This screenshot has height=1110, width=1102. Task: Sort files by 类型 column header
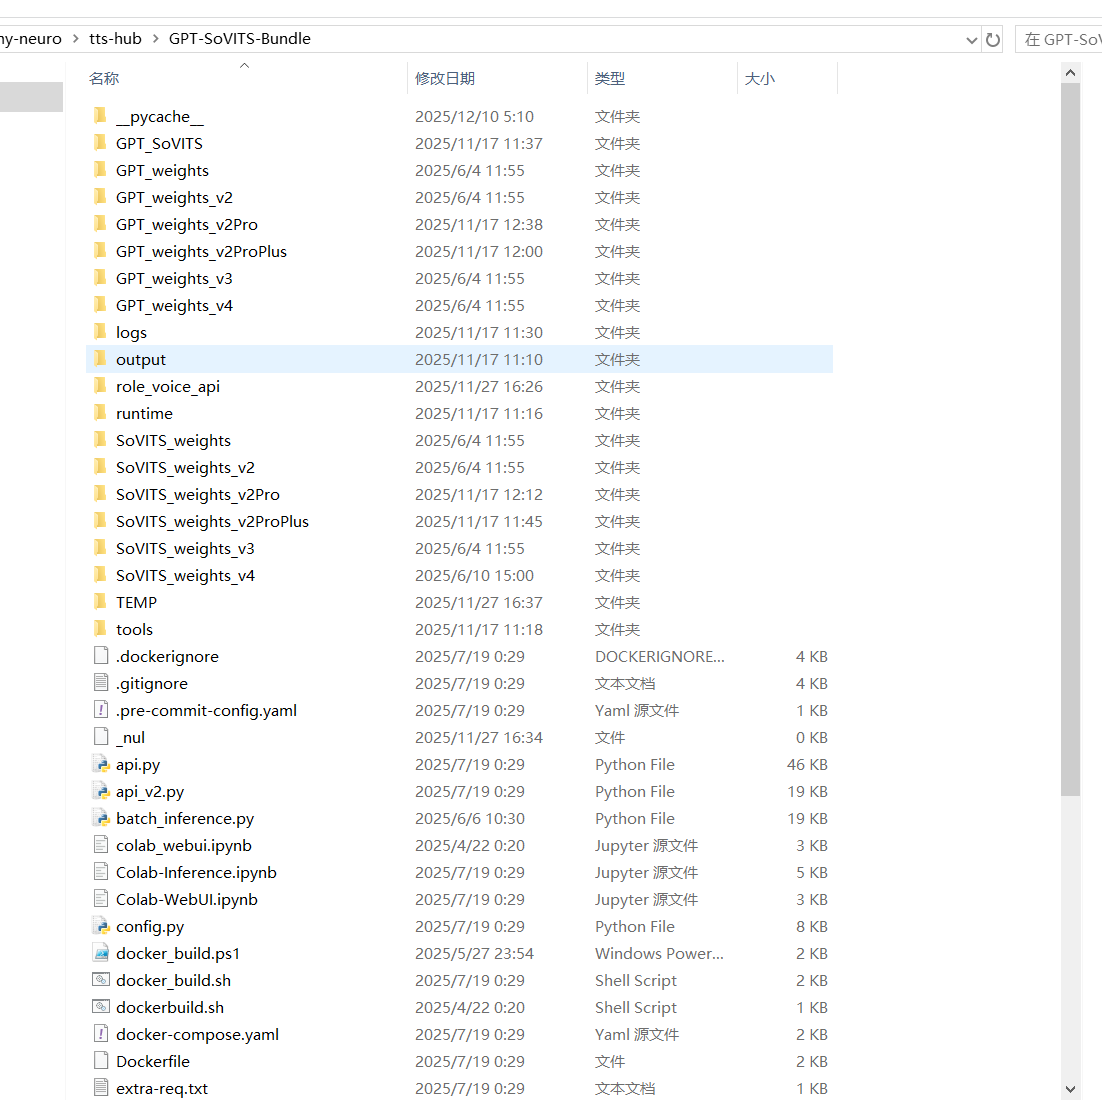pyautogui.click(x=610, y=78)
